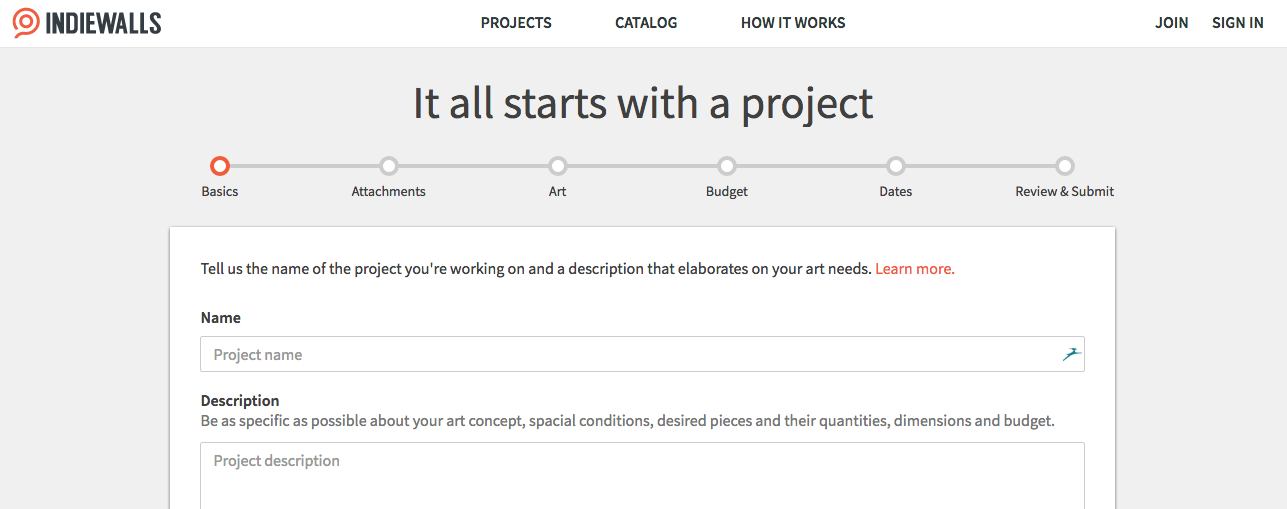Viewport: 1287px width, 509px height.
Task: Go to the Art step circle
Action: pos(558,166)
